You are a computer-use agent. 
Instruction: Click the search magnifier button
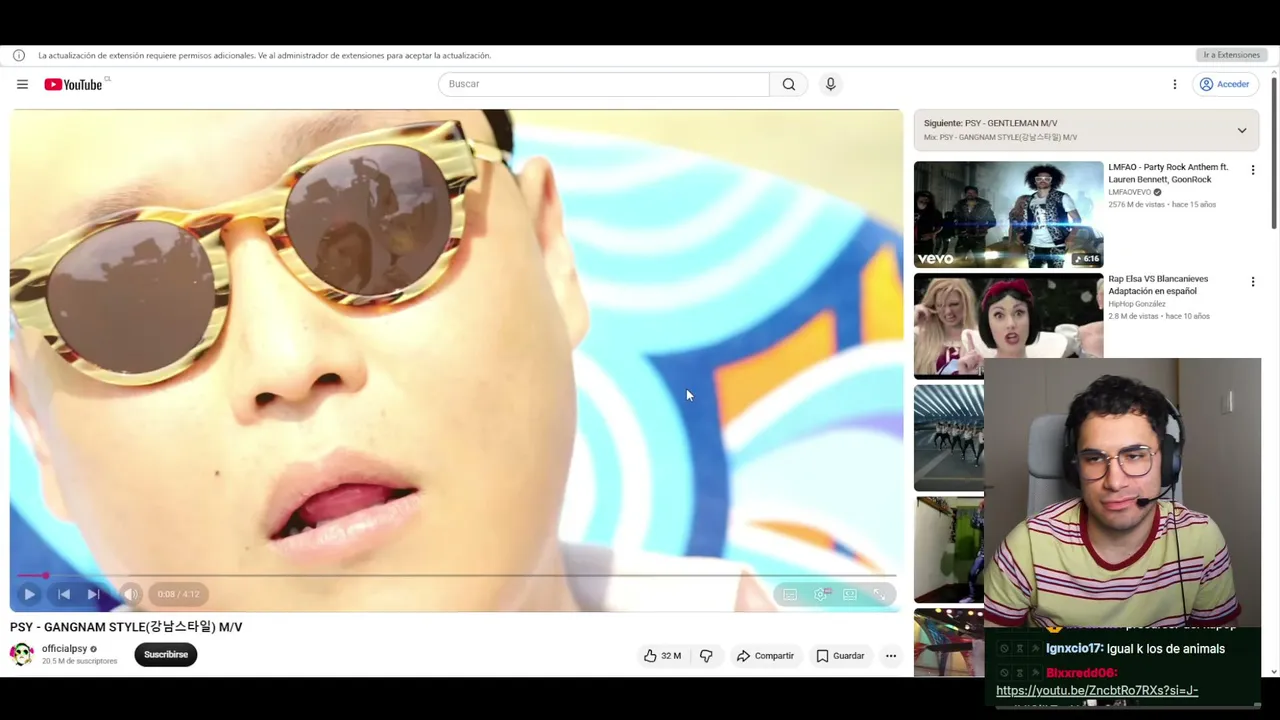click(x=789, y=84)
